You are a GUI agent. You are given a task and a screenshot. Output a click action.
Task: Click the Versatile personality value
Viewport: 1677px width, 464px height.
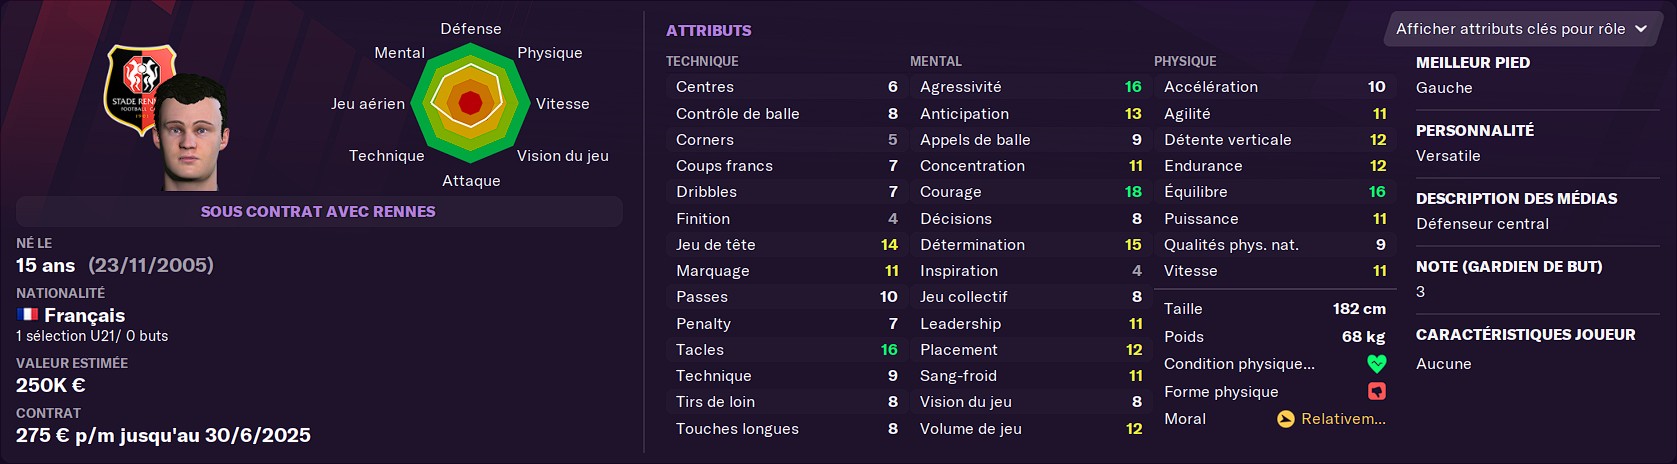click(x=1448, y=155)
